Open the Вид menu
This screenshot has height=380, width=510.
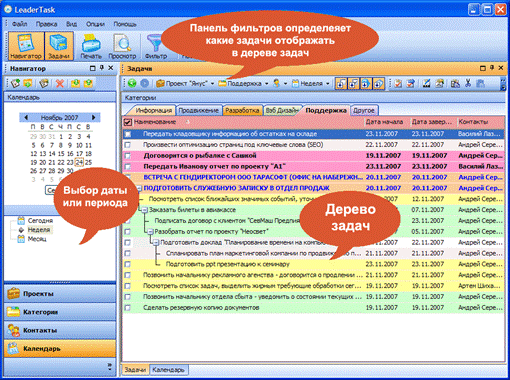pos(71,24)
